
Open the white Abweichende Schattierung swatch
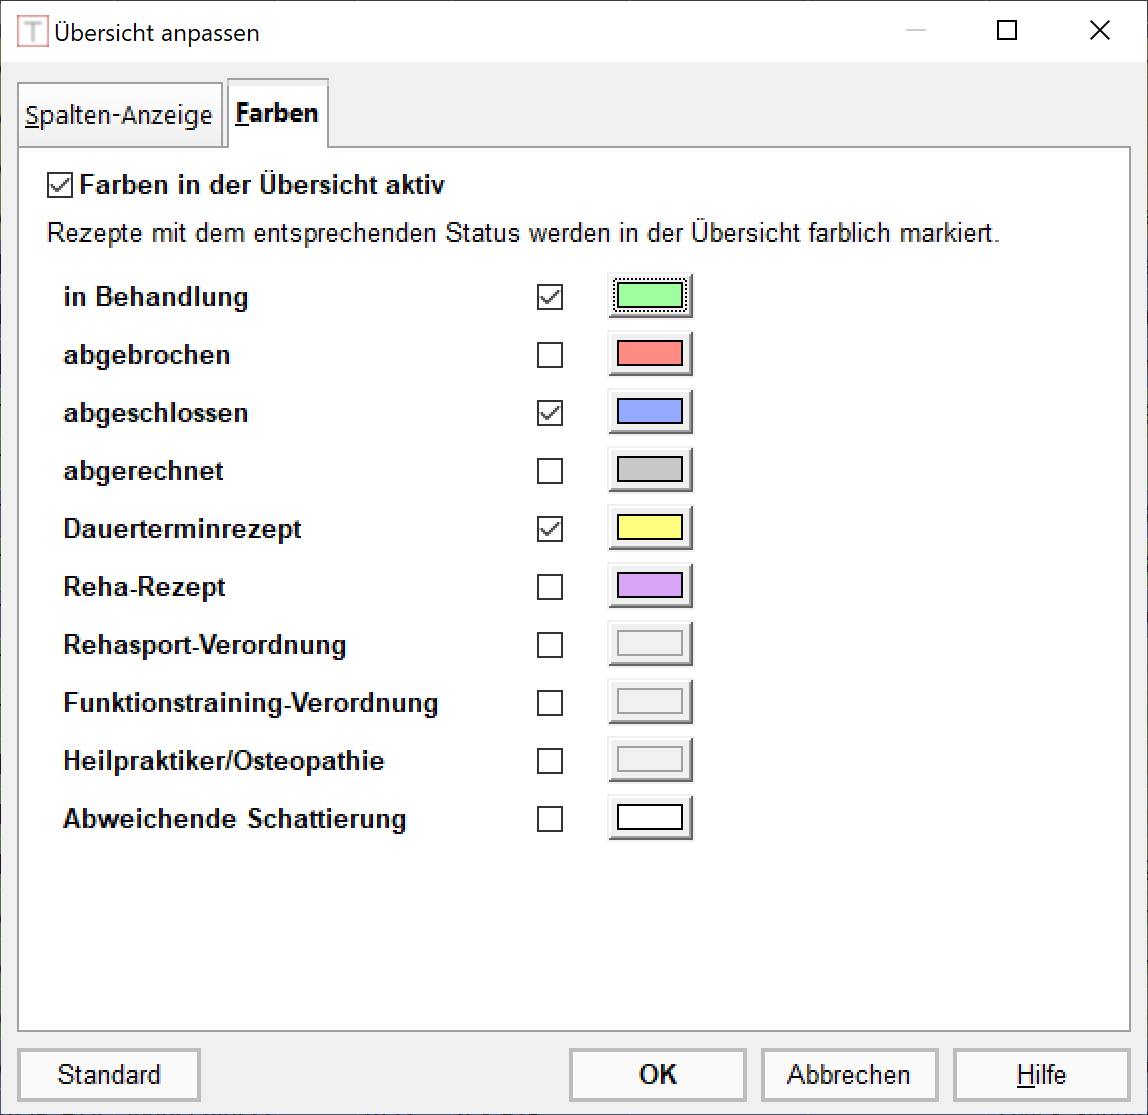[x=650, y=818]
